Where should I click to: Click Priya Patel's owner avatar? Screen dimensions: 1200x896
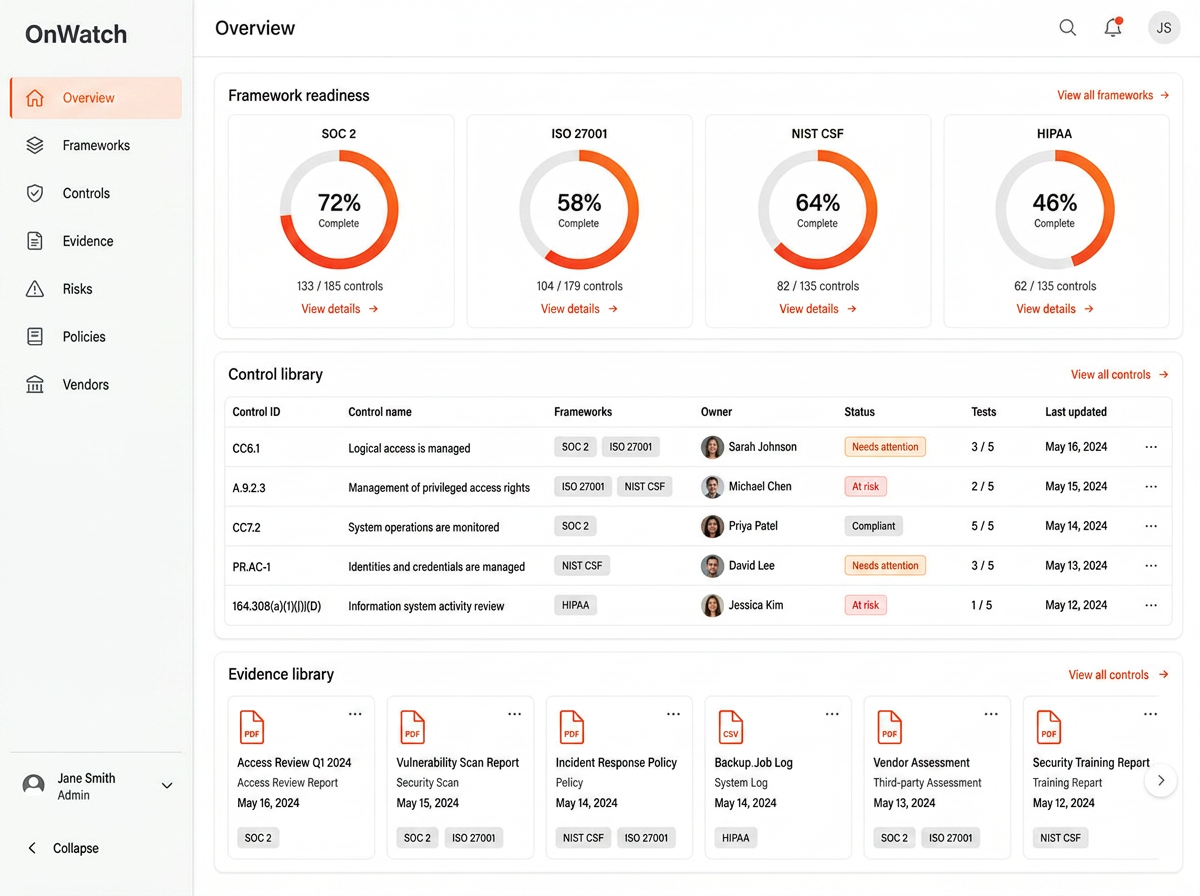[x=712, y=526]
